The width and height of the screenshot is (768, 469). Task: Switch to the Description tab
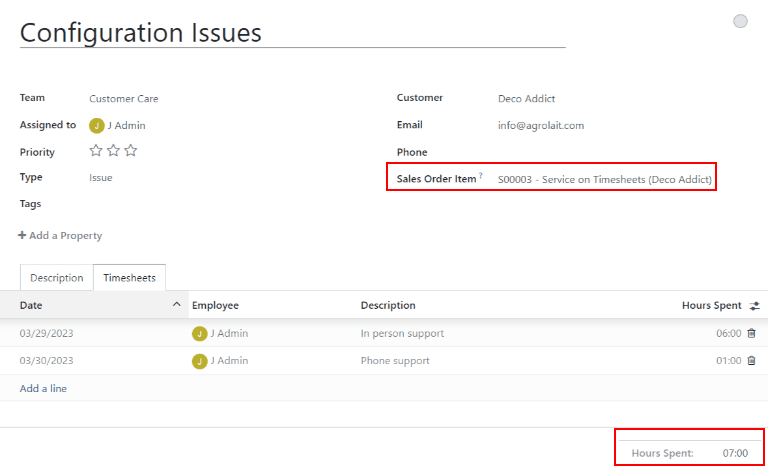tap(56, 278)
